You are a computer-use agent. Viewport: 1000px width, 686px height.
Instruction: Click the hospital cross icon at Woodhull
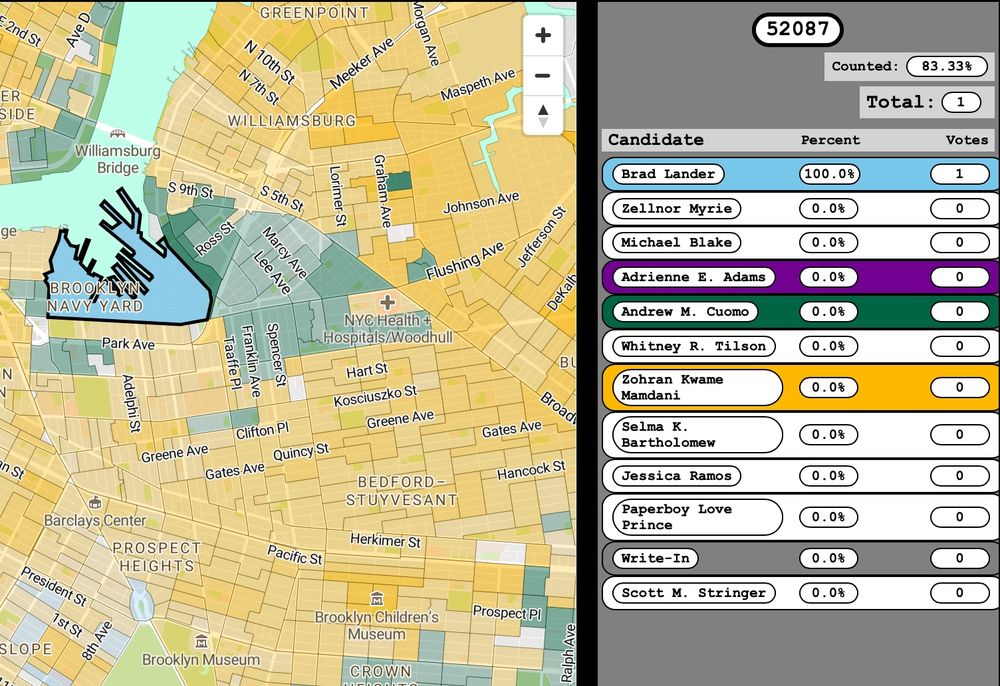point(387,302)
